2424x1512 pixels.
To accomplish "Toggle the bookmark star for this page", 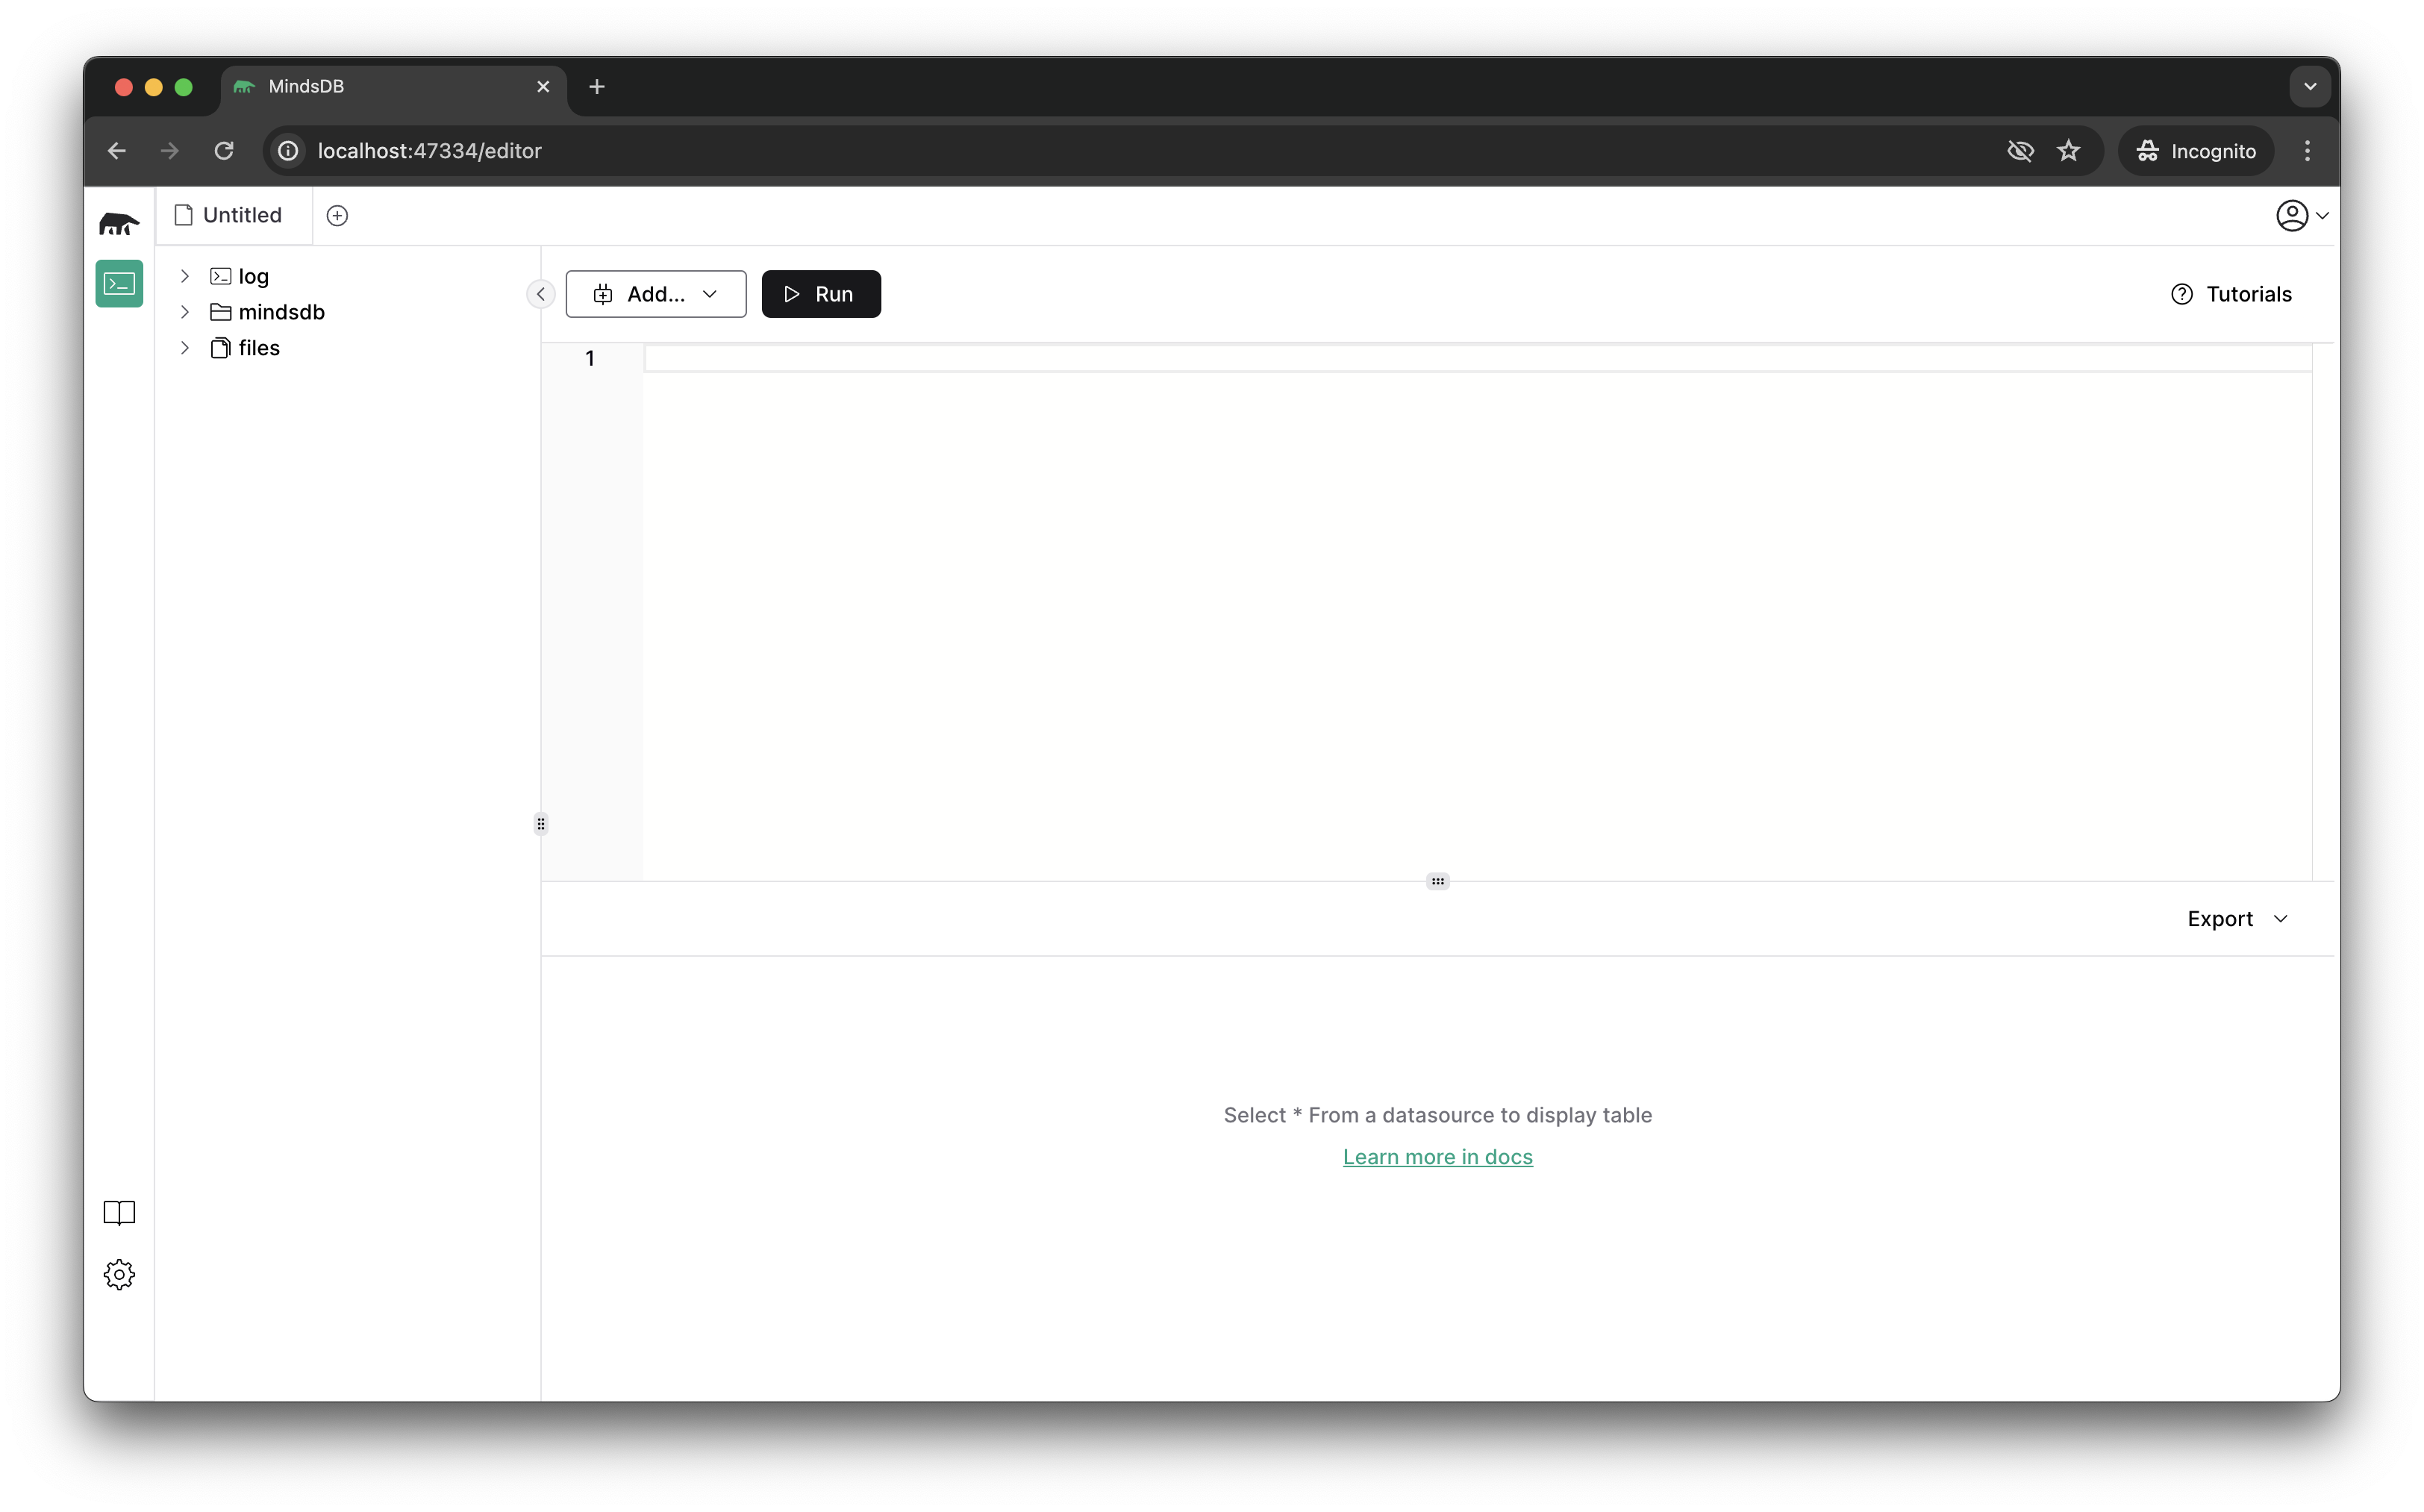I will pyautogui.click(x=2069, y=150).
